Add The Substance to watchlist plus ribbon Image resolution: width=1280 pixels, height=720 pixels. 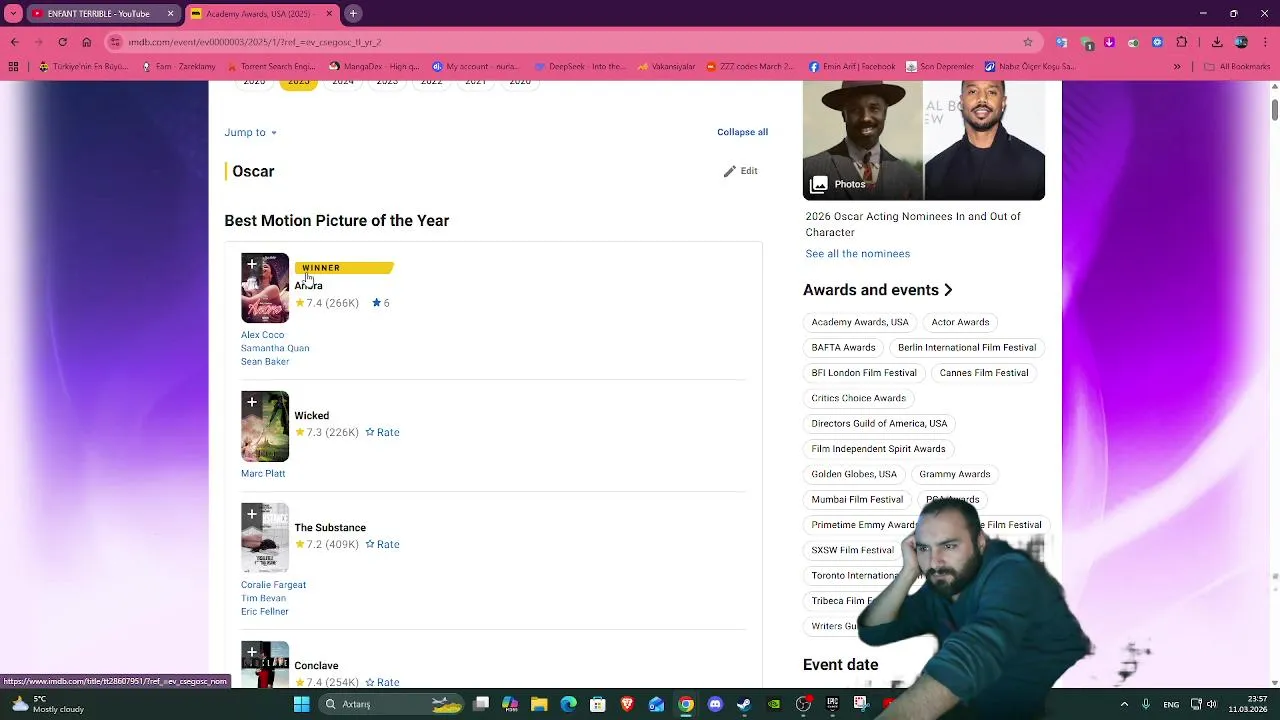(252, 515)
